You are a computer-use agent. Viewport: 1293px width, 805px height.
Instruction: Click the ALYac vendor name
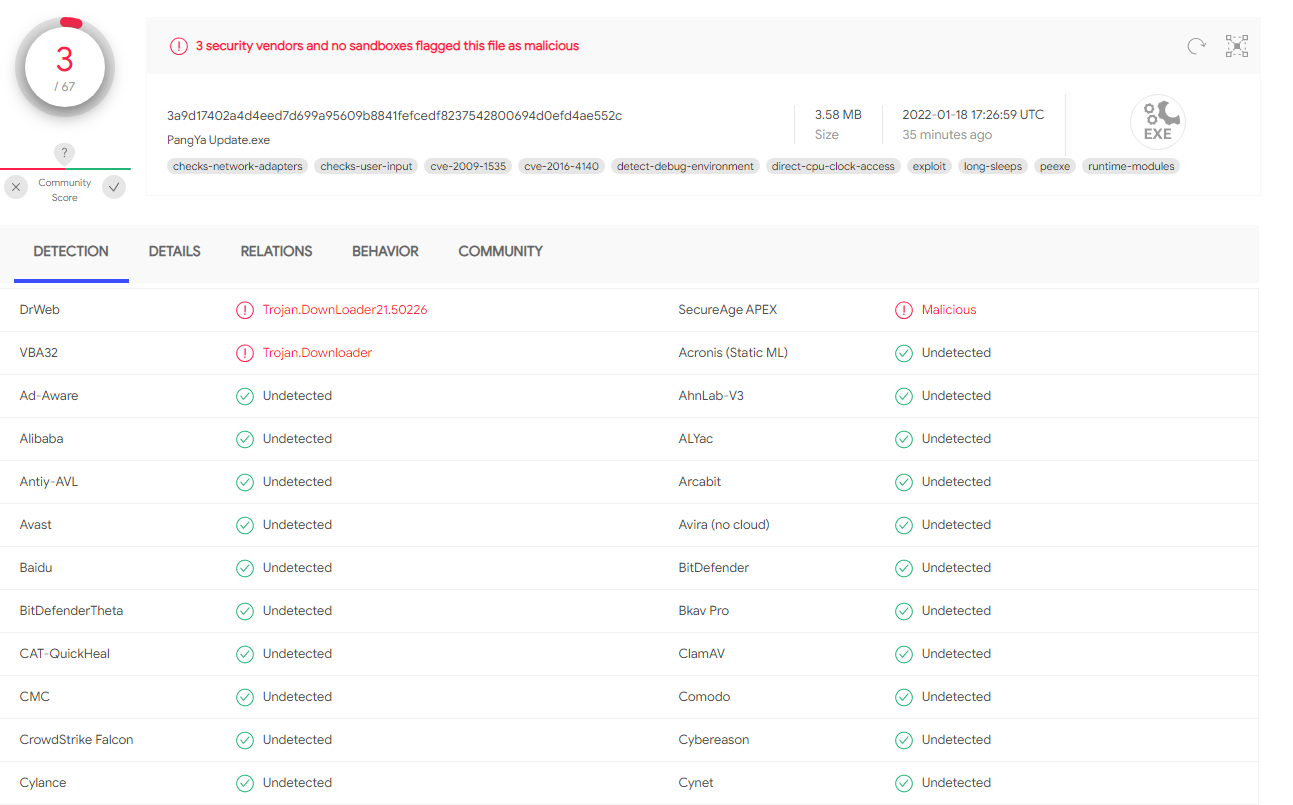[696, 439]
